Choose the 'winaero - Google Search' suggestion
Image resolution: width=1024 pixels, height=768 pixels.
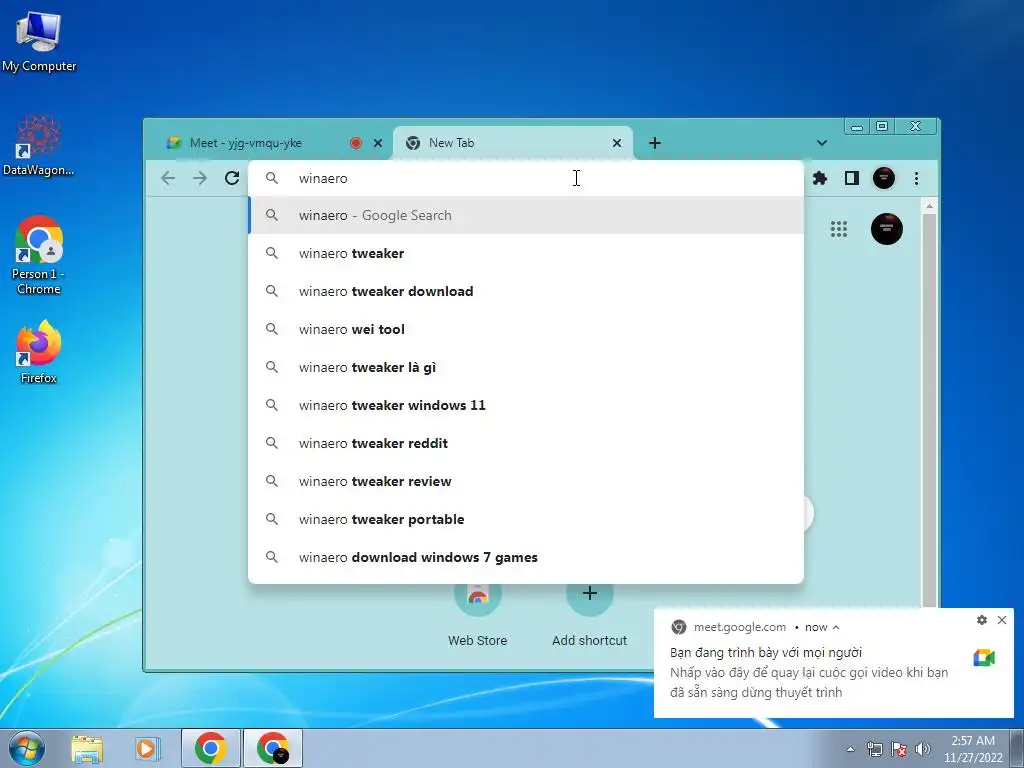pos(526,216)
